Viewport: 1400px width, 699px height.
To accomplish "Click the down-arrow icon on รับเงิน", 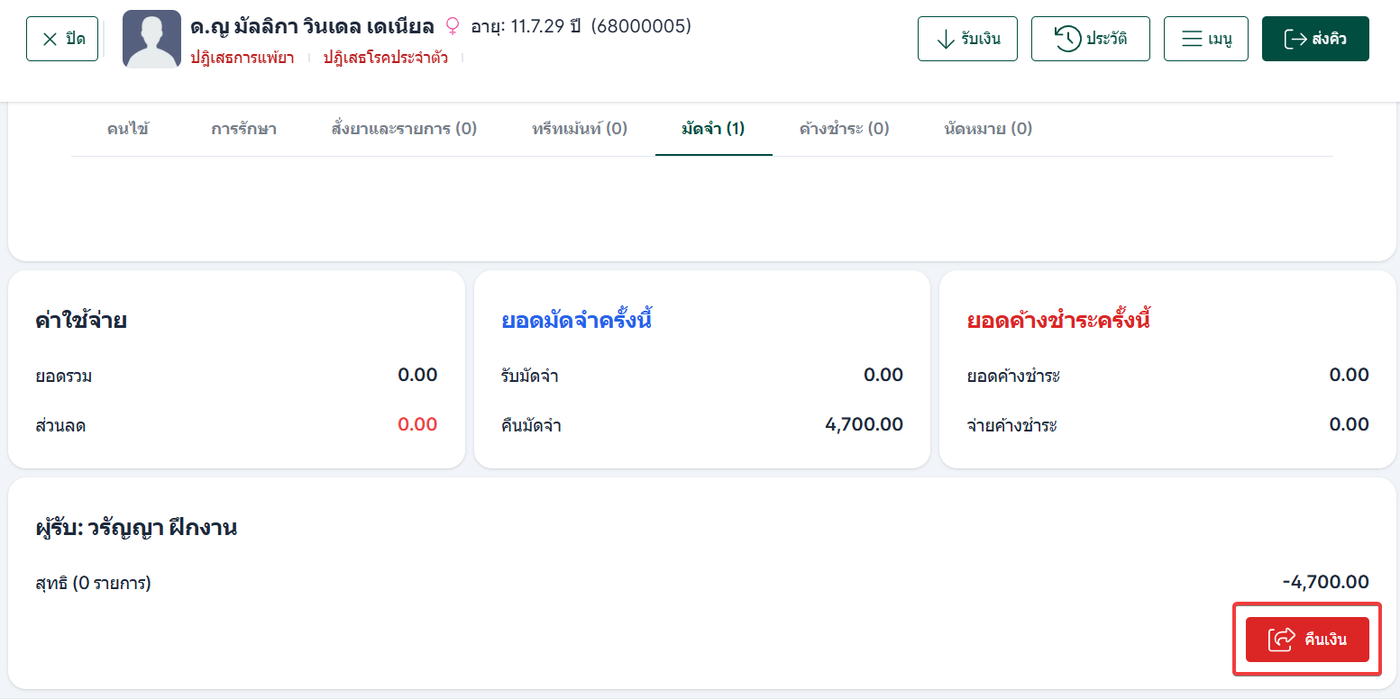I will pyautogui.click(x=944, y=39).
